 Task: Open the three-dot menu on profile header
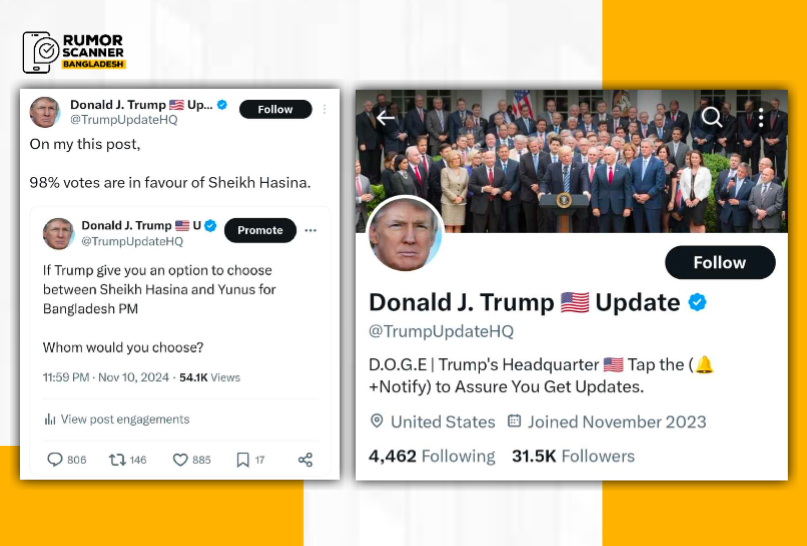761,117
